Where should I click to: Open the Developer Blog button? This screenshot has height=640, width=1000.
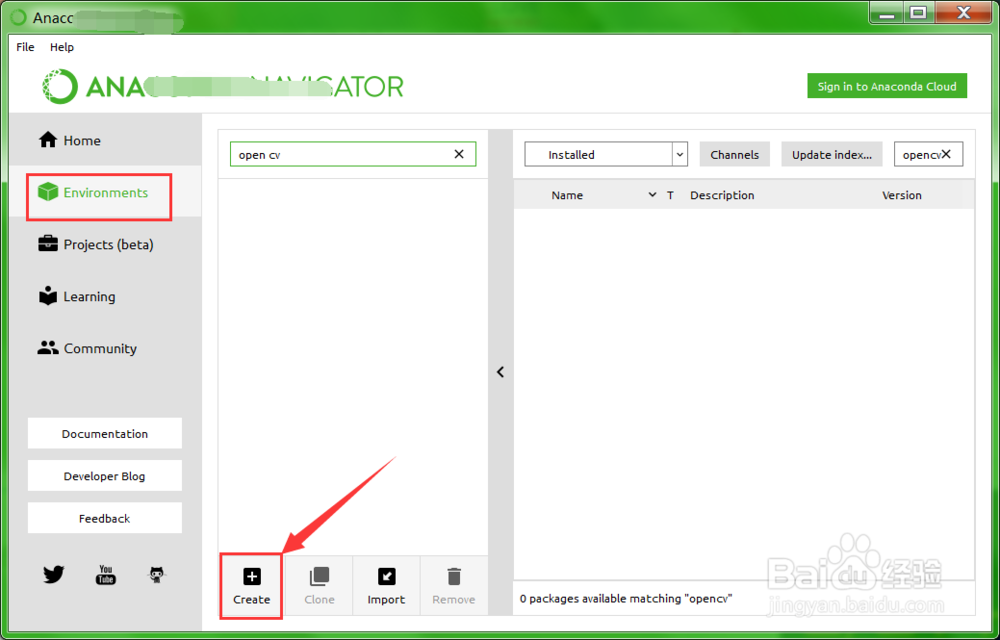[105, 476]
